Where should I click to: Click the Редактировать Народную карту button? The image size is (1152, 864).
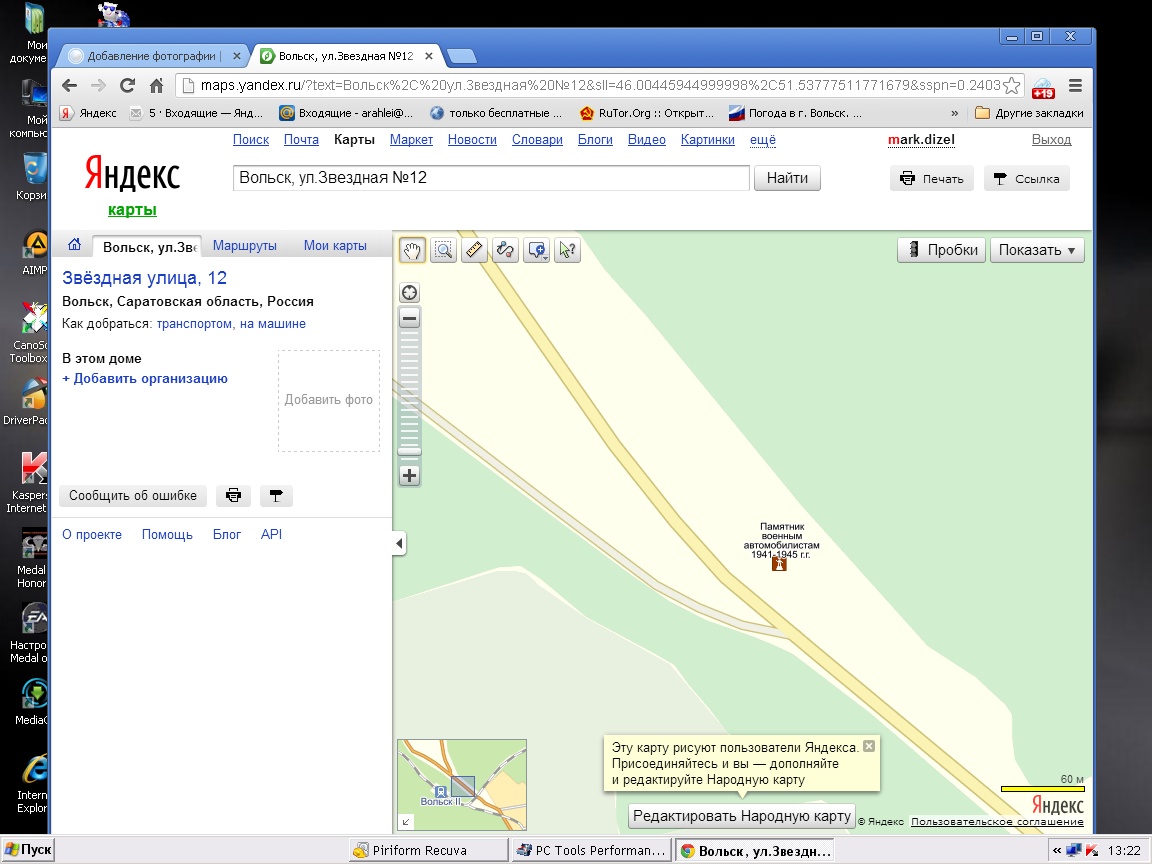click(742, 816)
